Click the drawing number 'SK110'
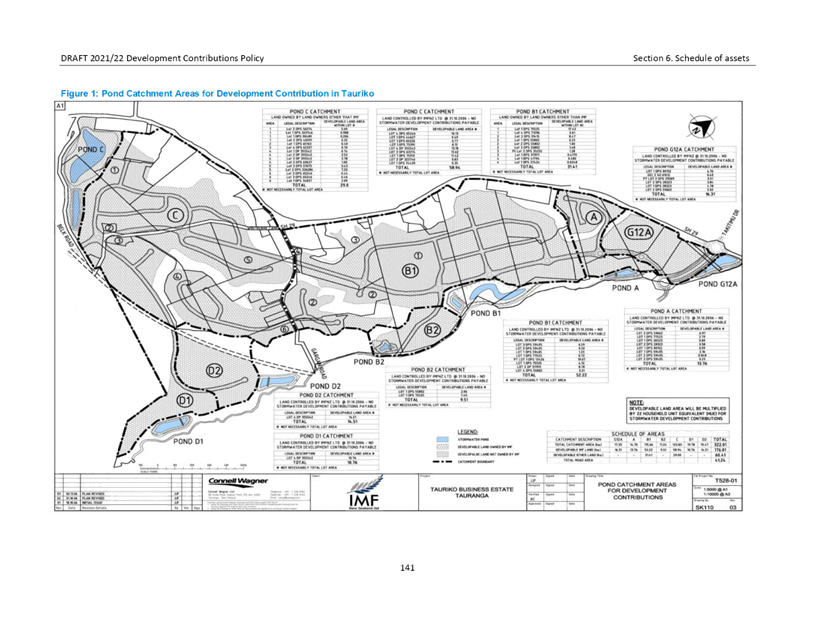The image size is (816, 626). [x=704, y=507]
